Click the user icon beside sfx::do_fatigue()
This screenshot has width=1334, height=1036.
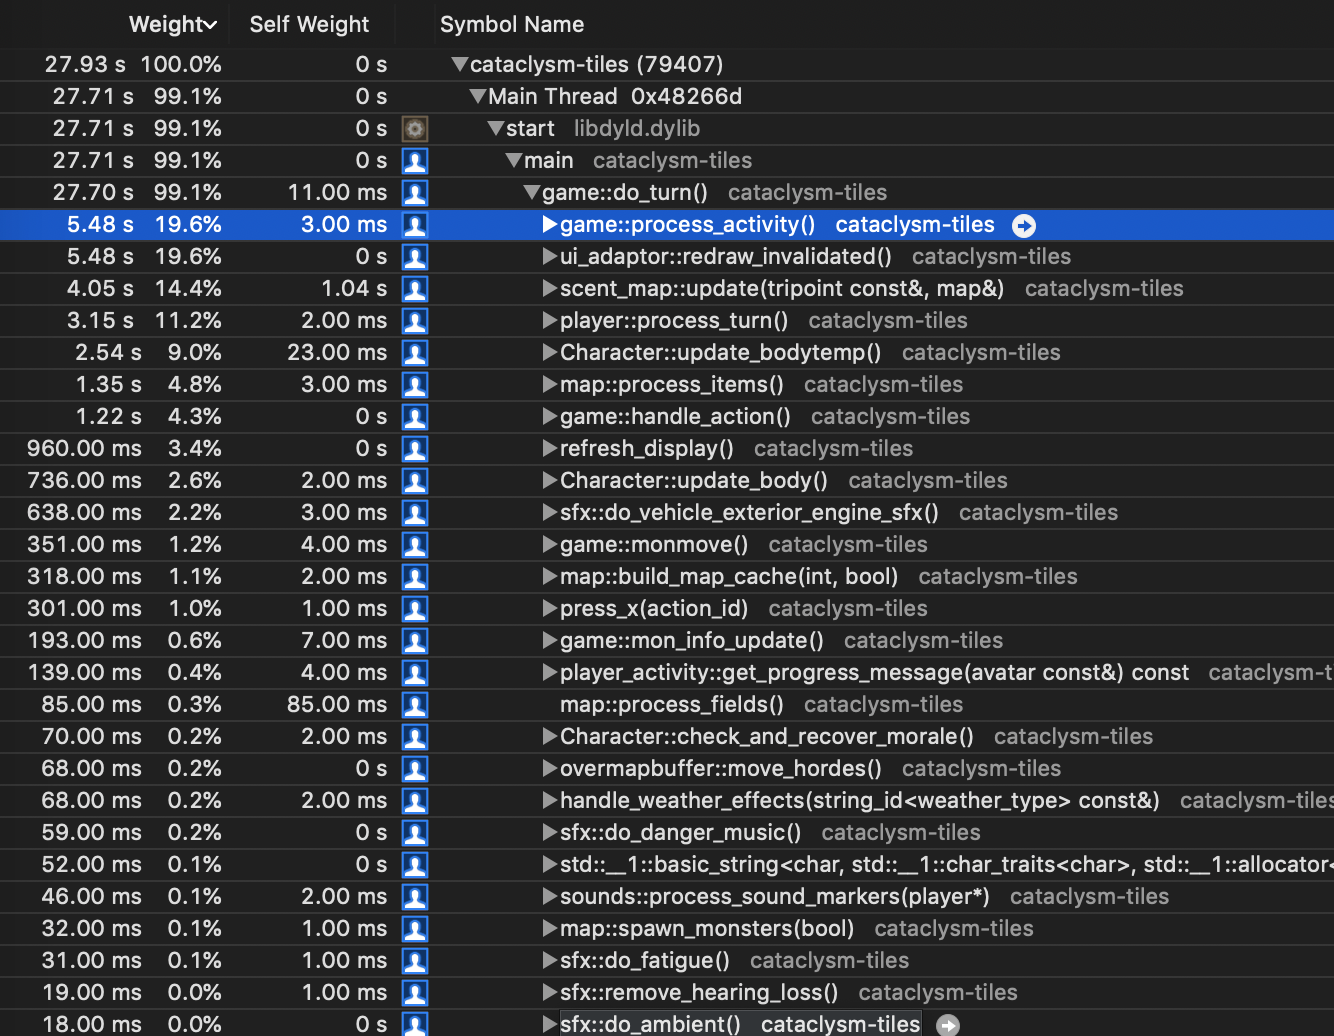tap(415, 961)
